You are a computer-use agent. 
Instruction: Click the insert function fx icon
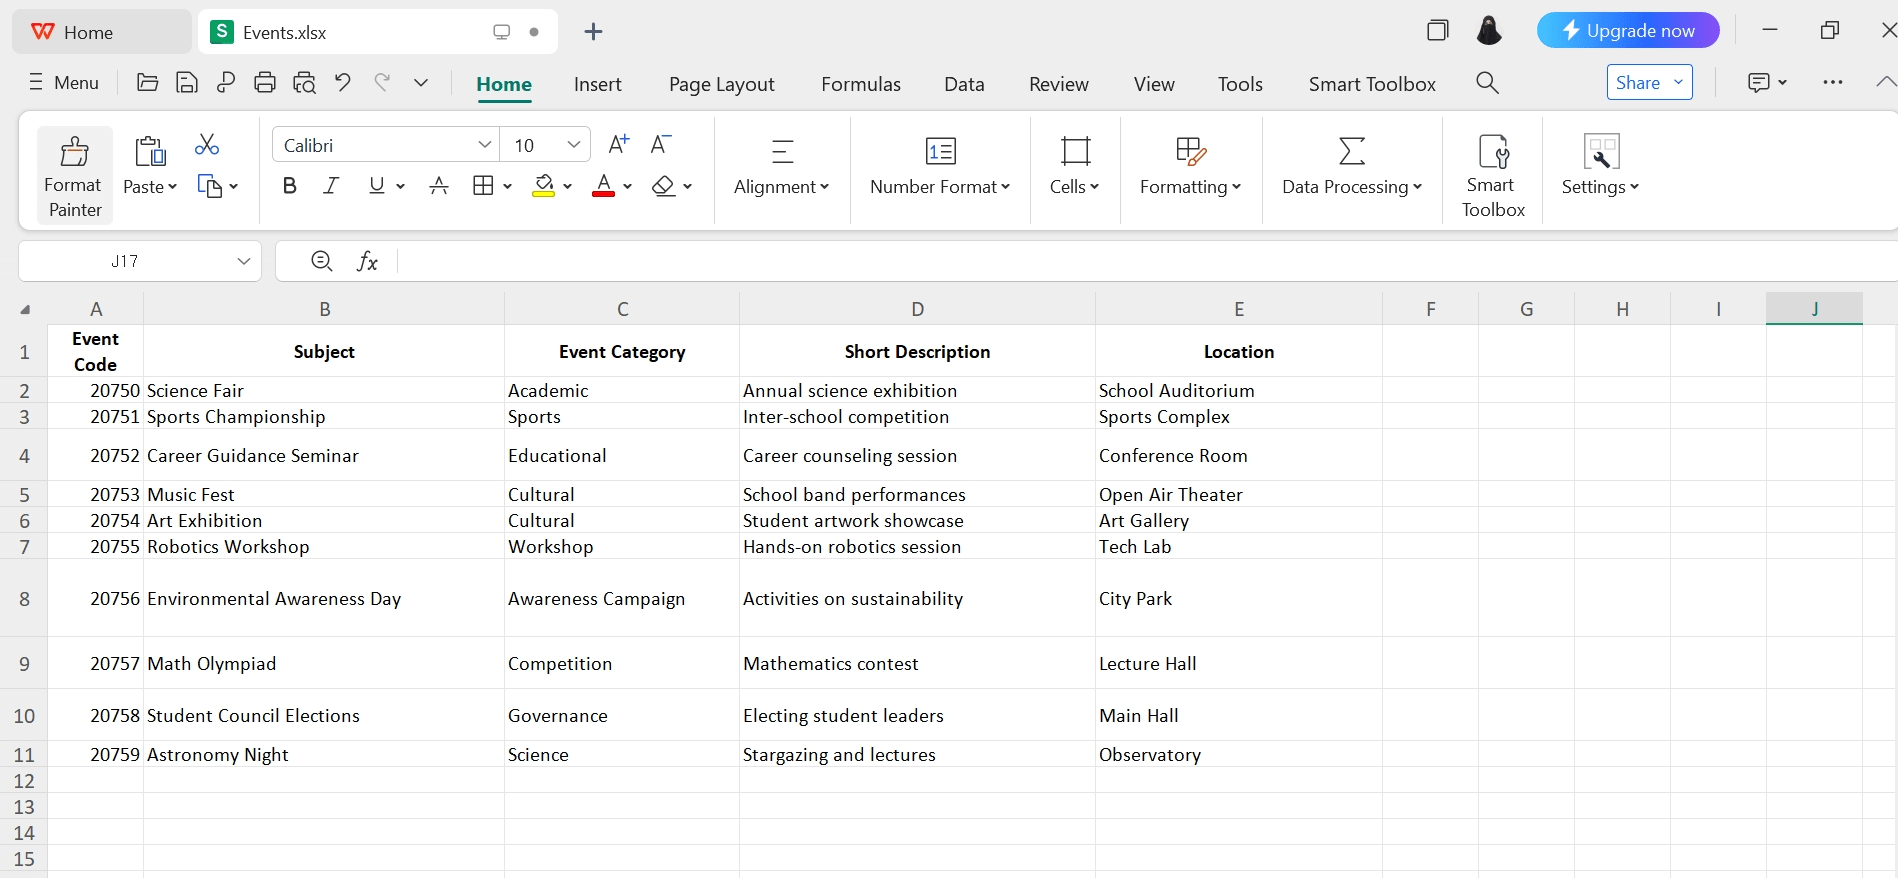[367, 261]
